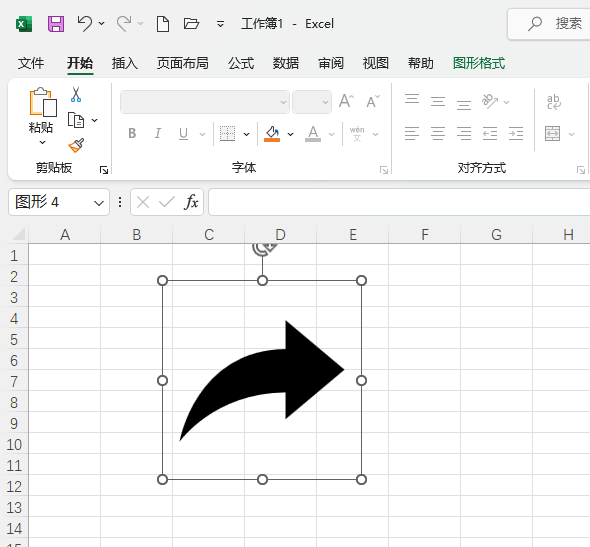This screenshot has height=547, width=590.
Task: Select the black curved arrow graphic
Action: click(262, 380)
